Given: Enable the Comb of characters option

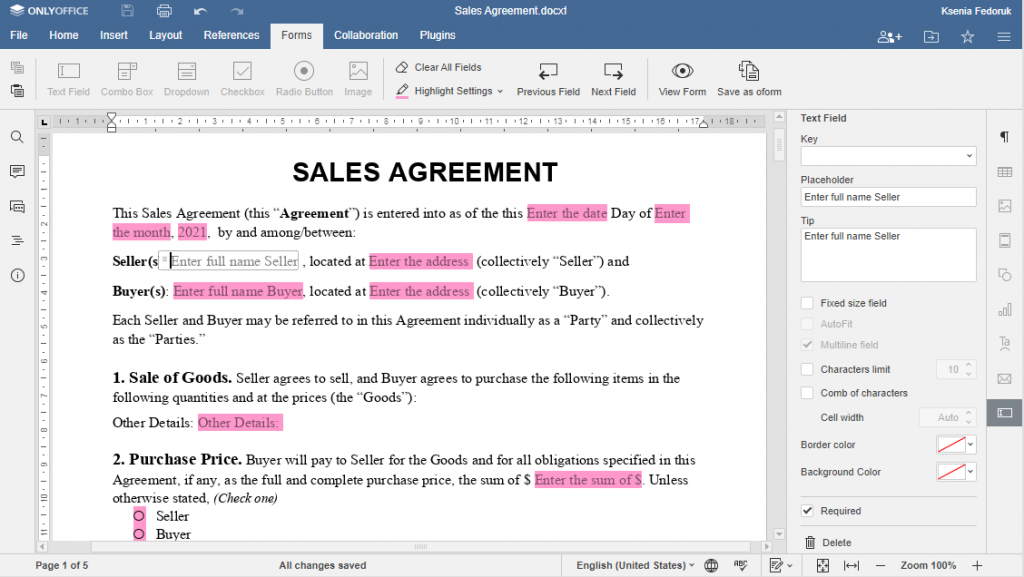Looking at the screenshot, I should pyautogui.click(x=807, y=392).
